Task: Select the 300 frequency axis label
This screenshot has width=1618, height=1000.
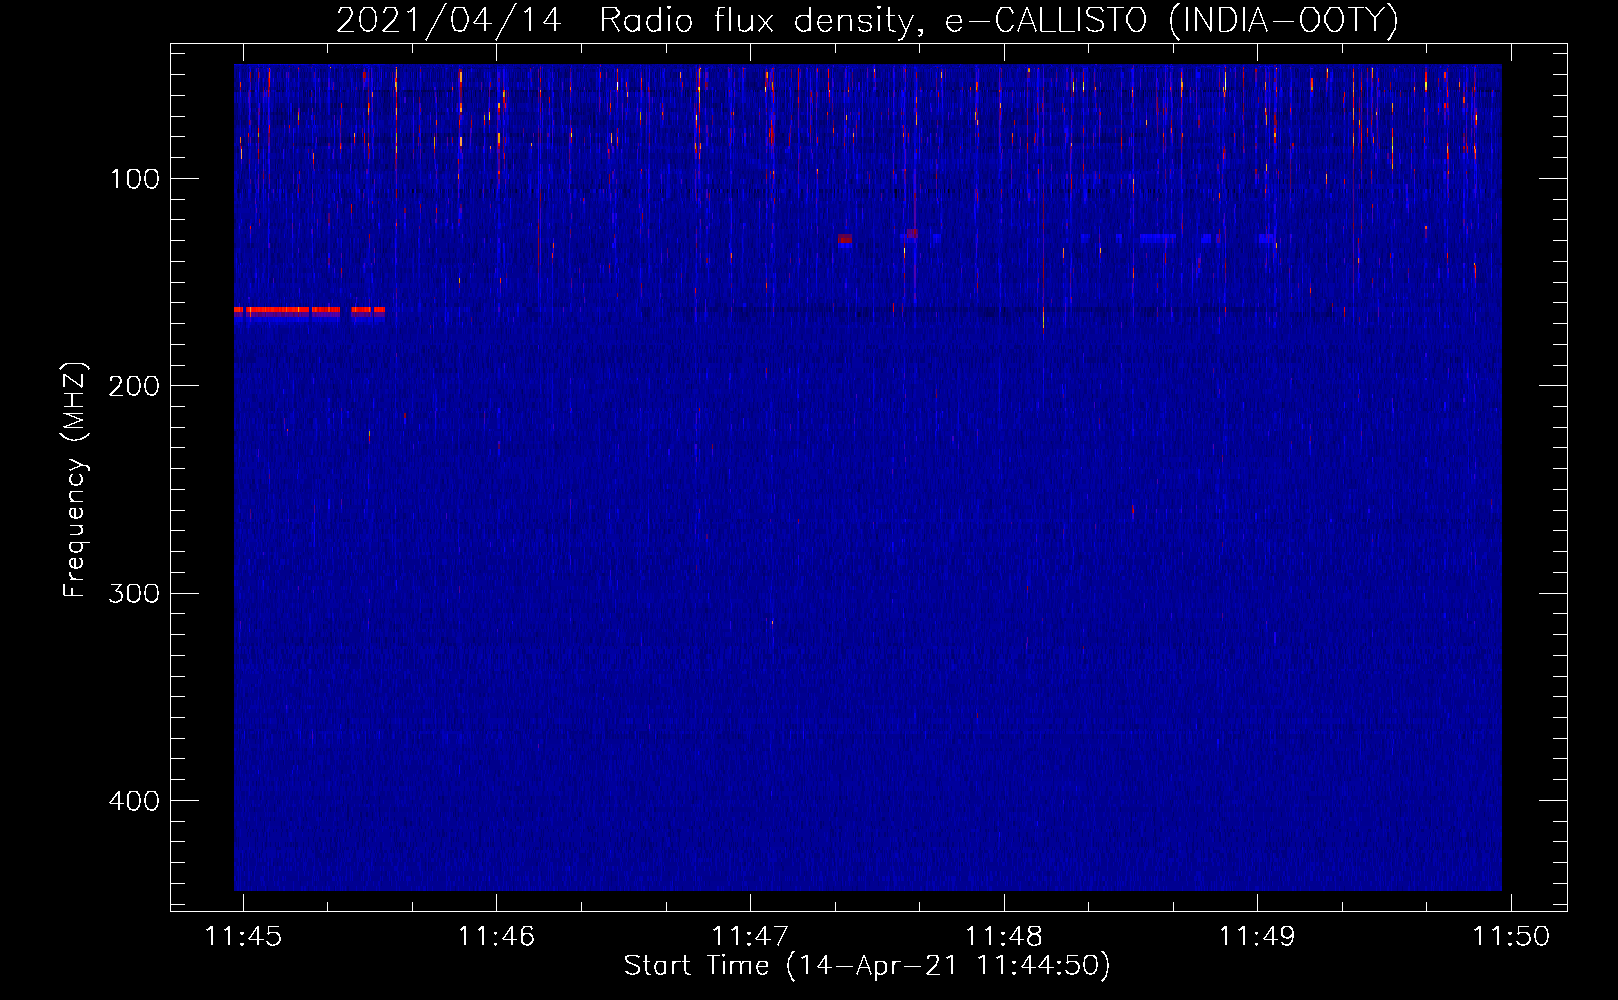Action: pyautogui.click(x=134, y=593)
